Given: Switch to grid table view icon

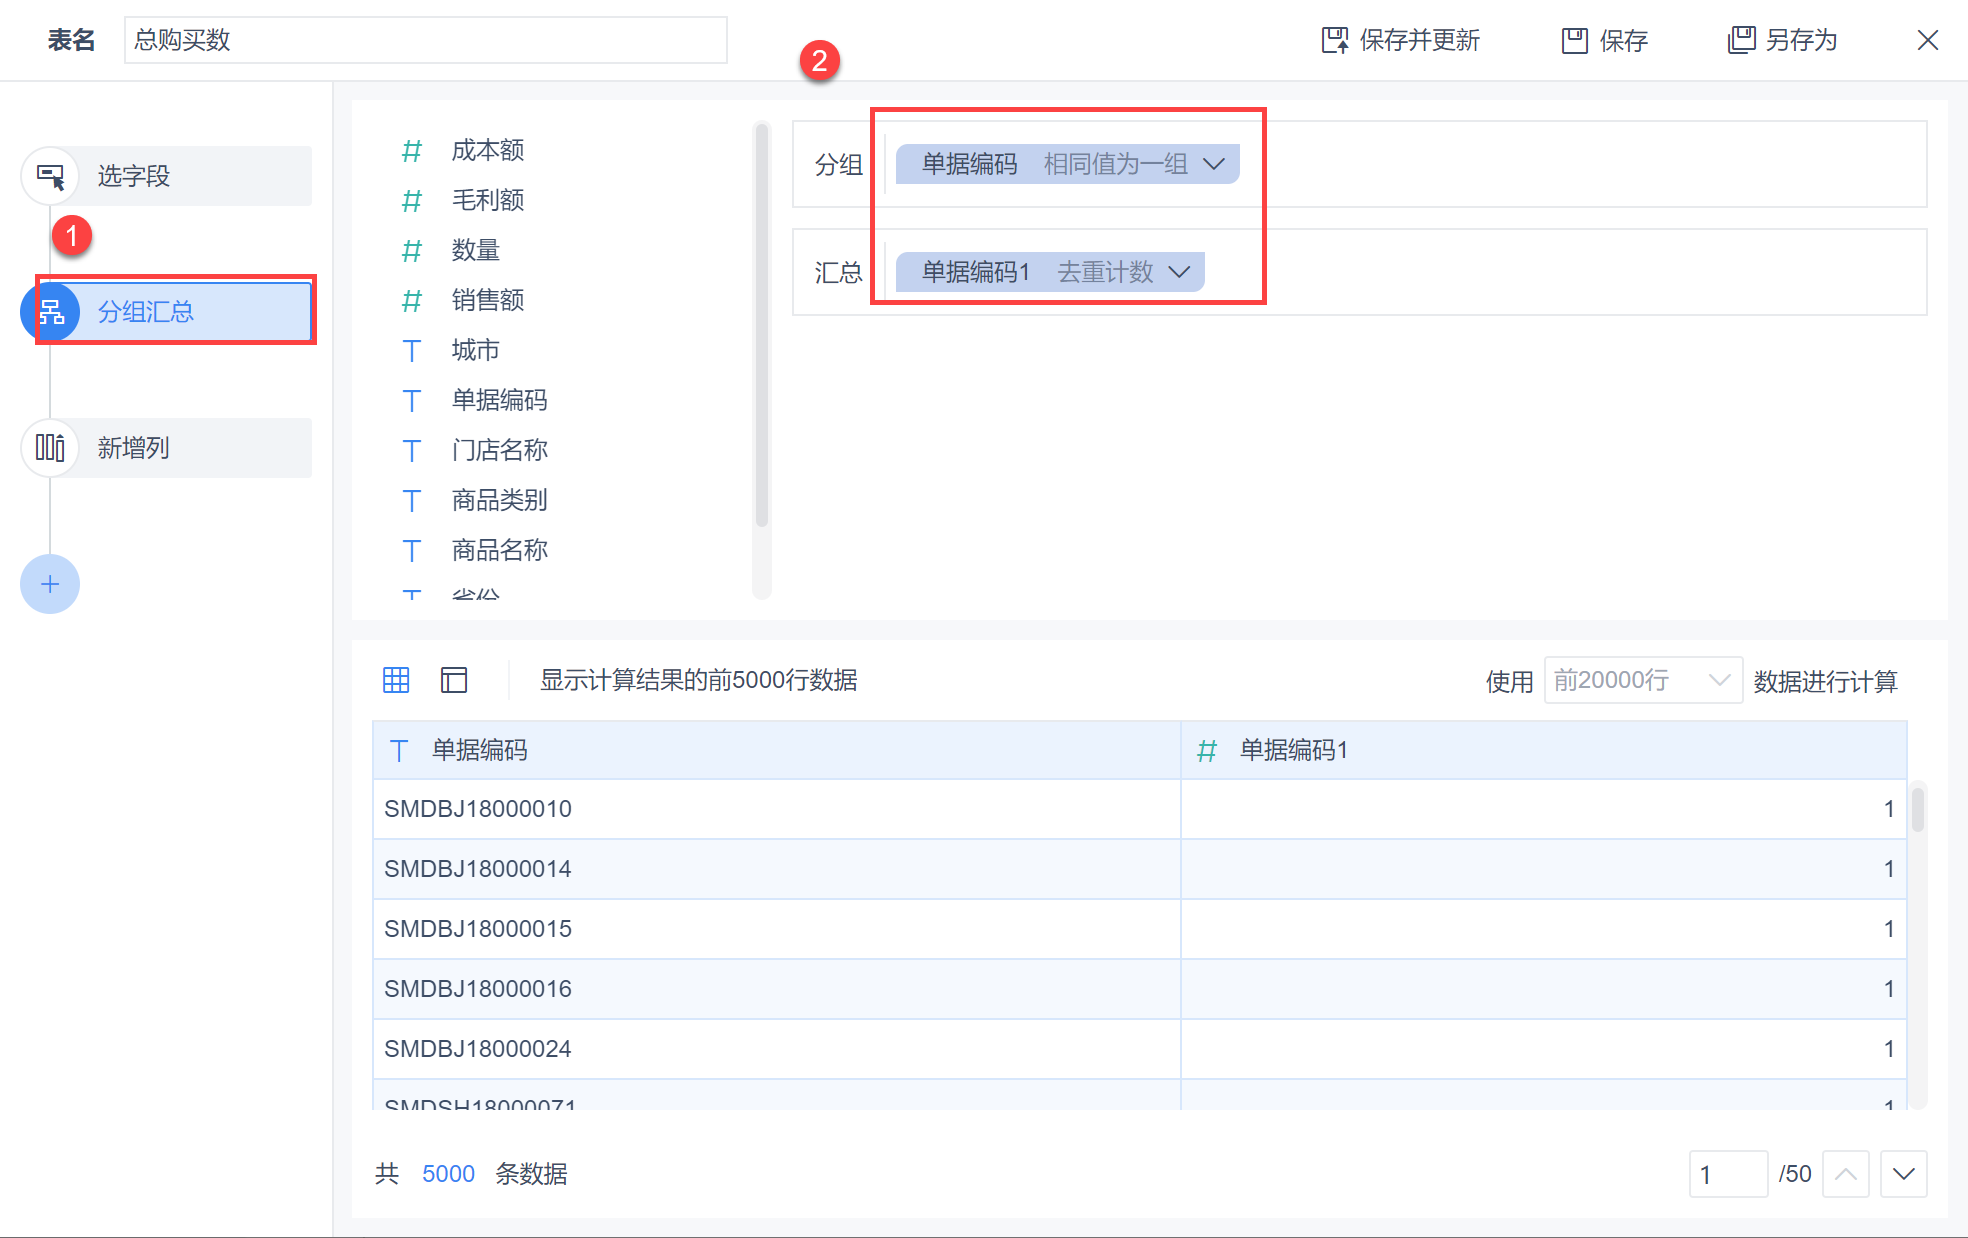Looking at the screenshot, I should point(396,680).
